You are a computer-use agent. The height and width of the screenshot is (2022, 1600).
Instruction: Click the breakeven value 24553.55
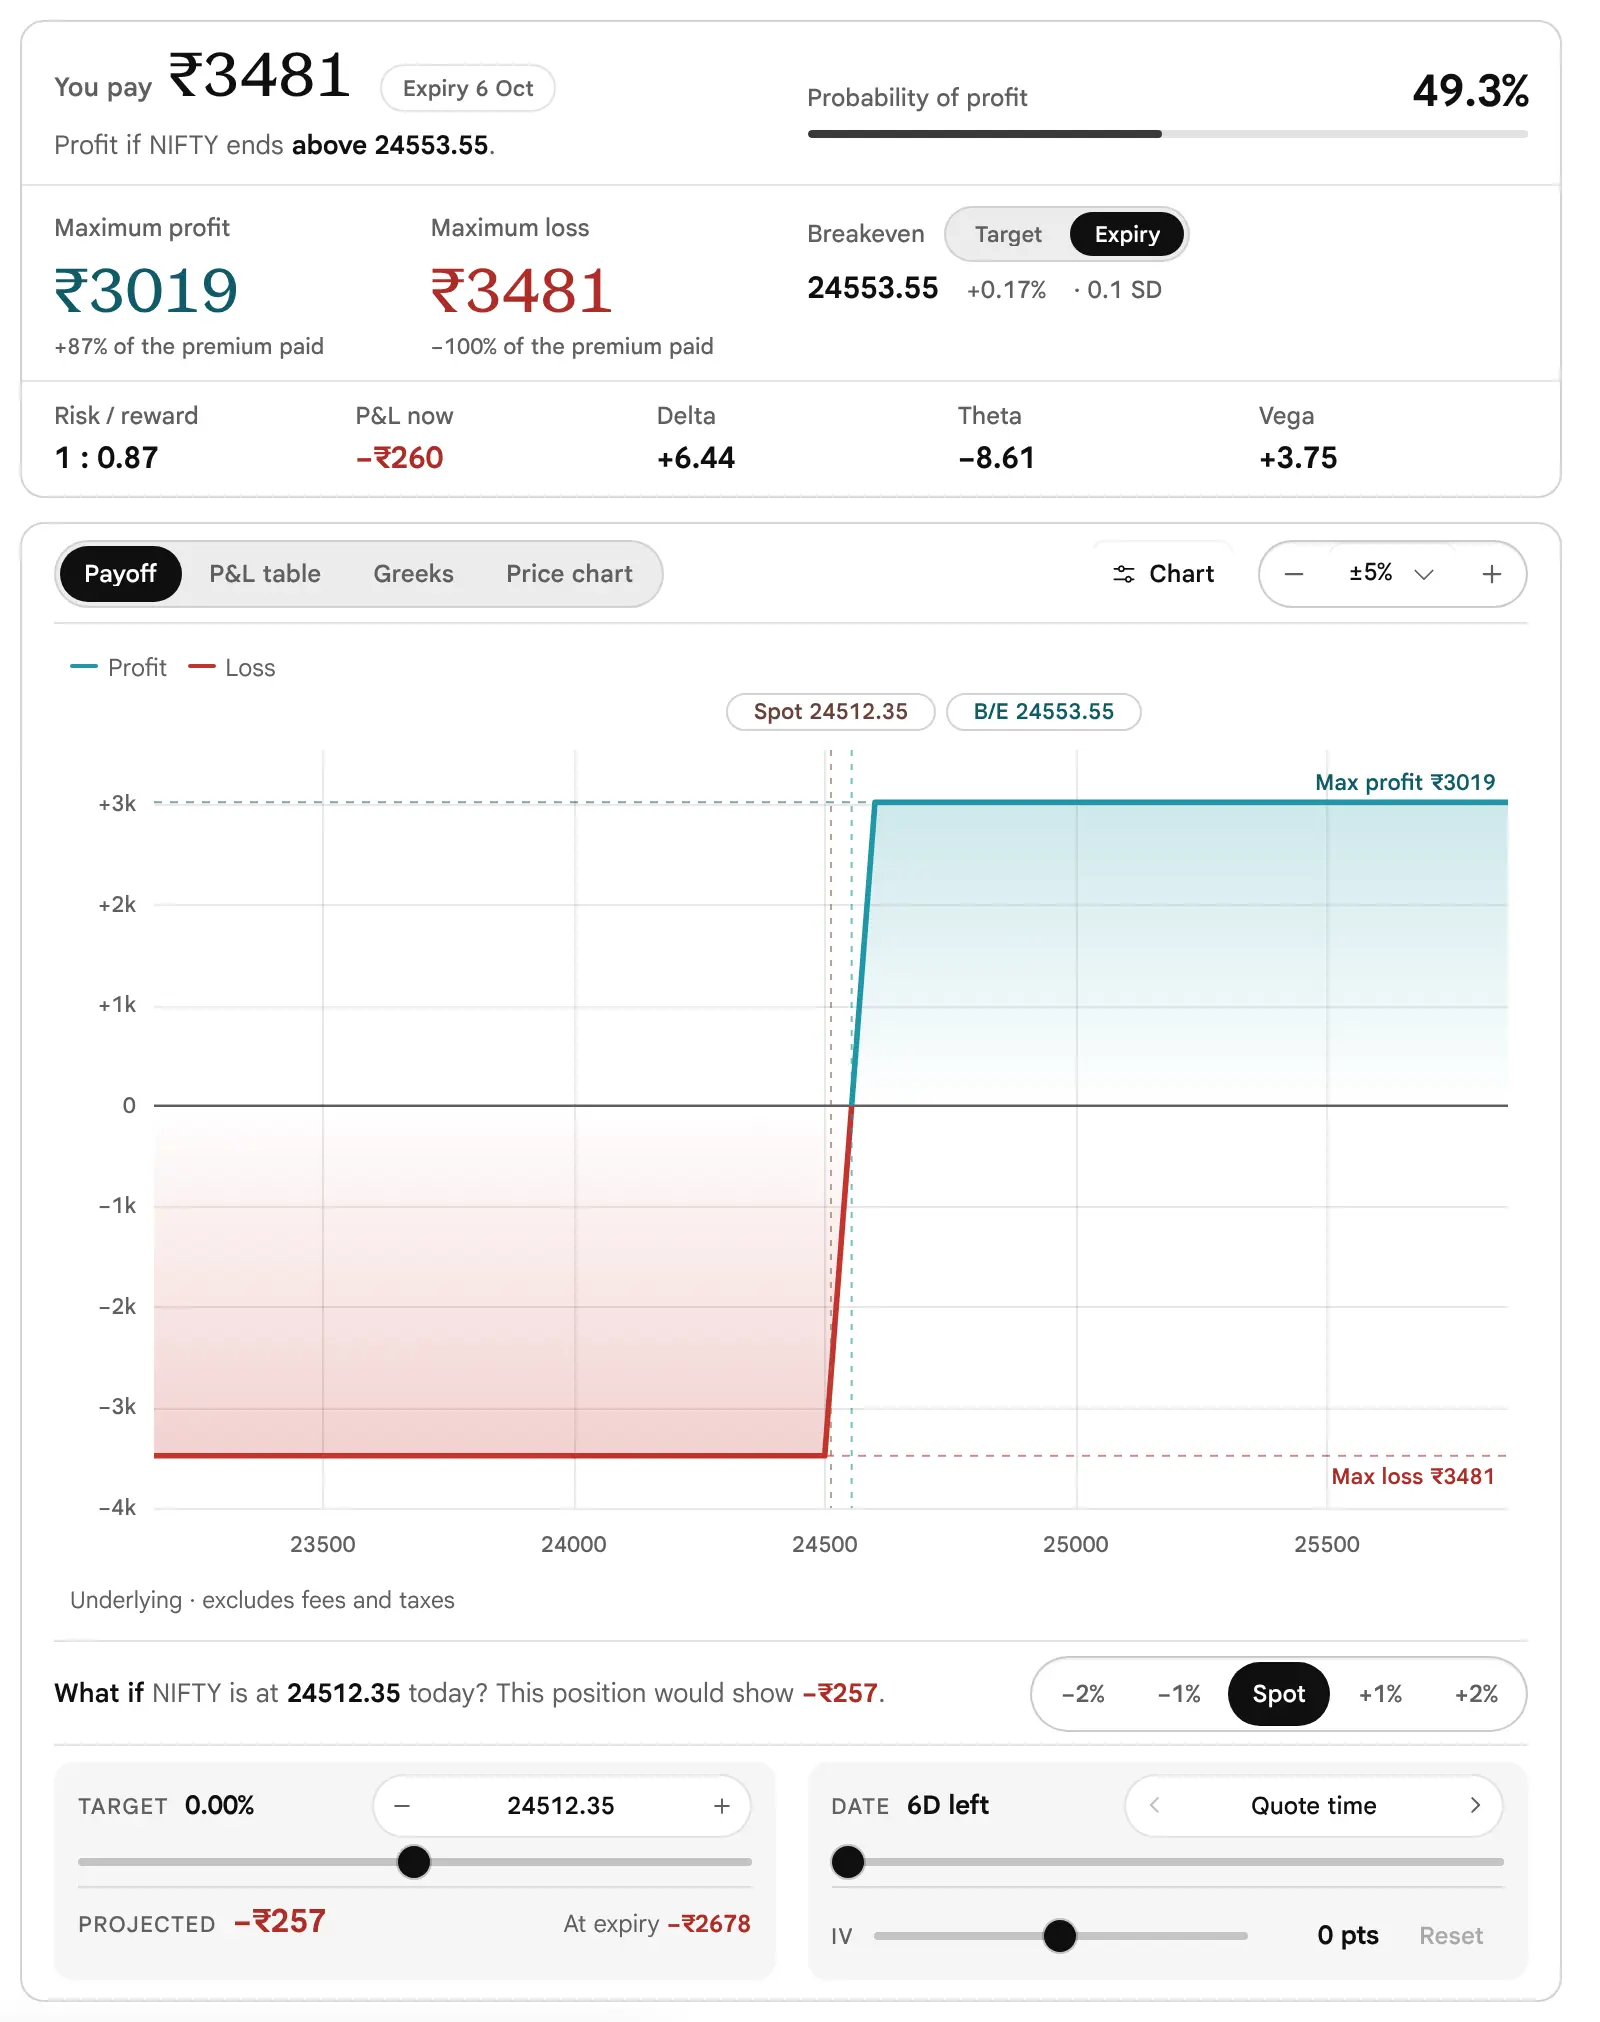point(873,289)
